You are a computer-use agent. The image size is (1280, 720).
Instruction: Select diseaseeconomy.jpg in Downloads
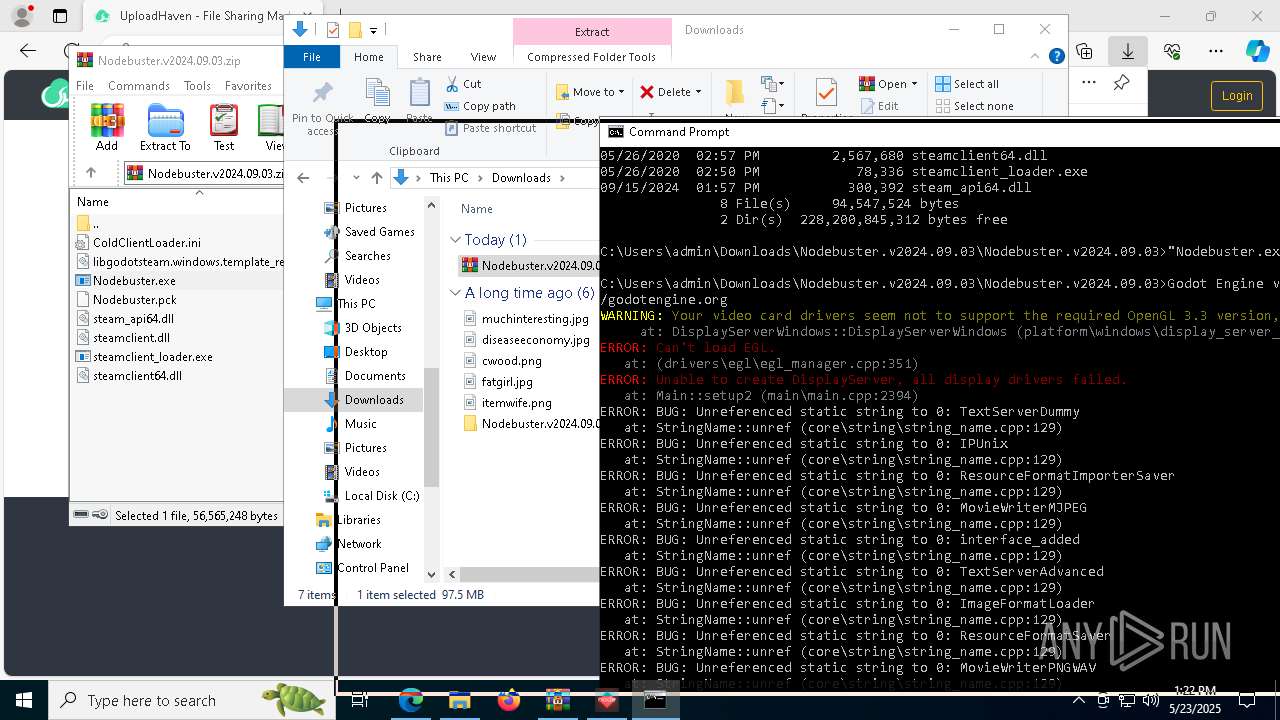pos(526,340)
